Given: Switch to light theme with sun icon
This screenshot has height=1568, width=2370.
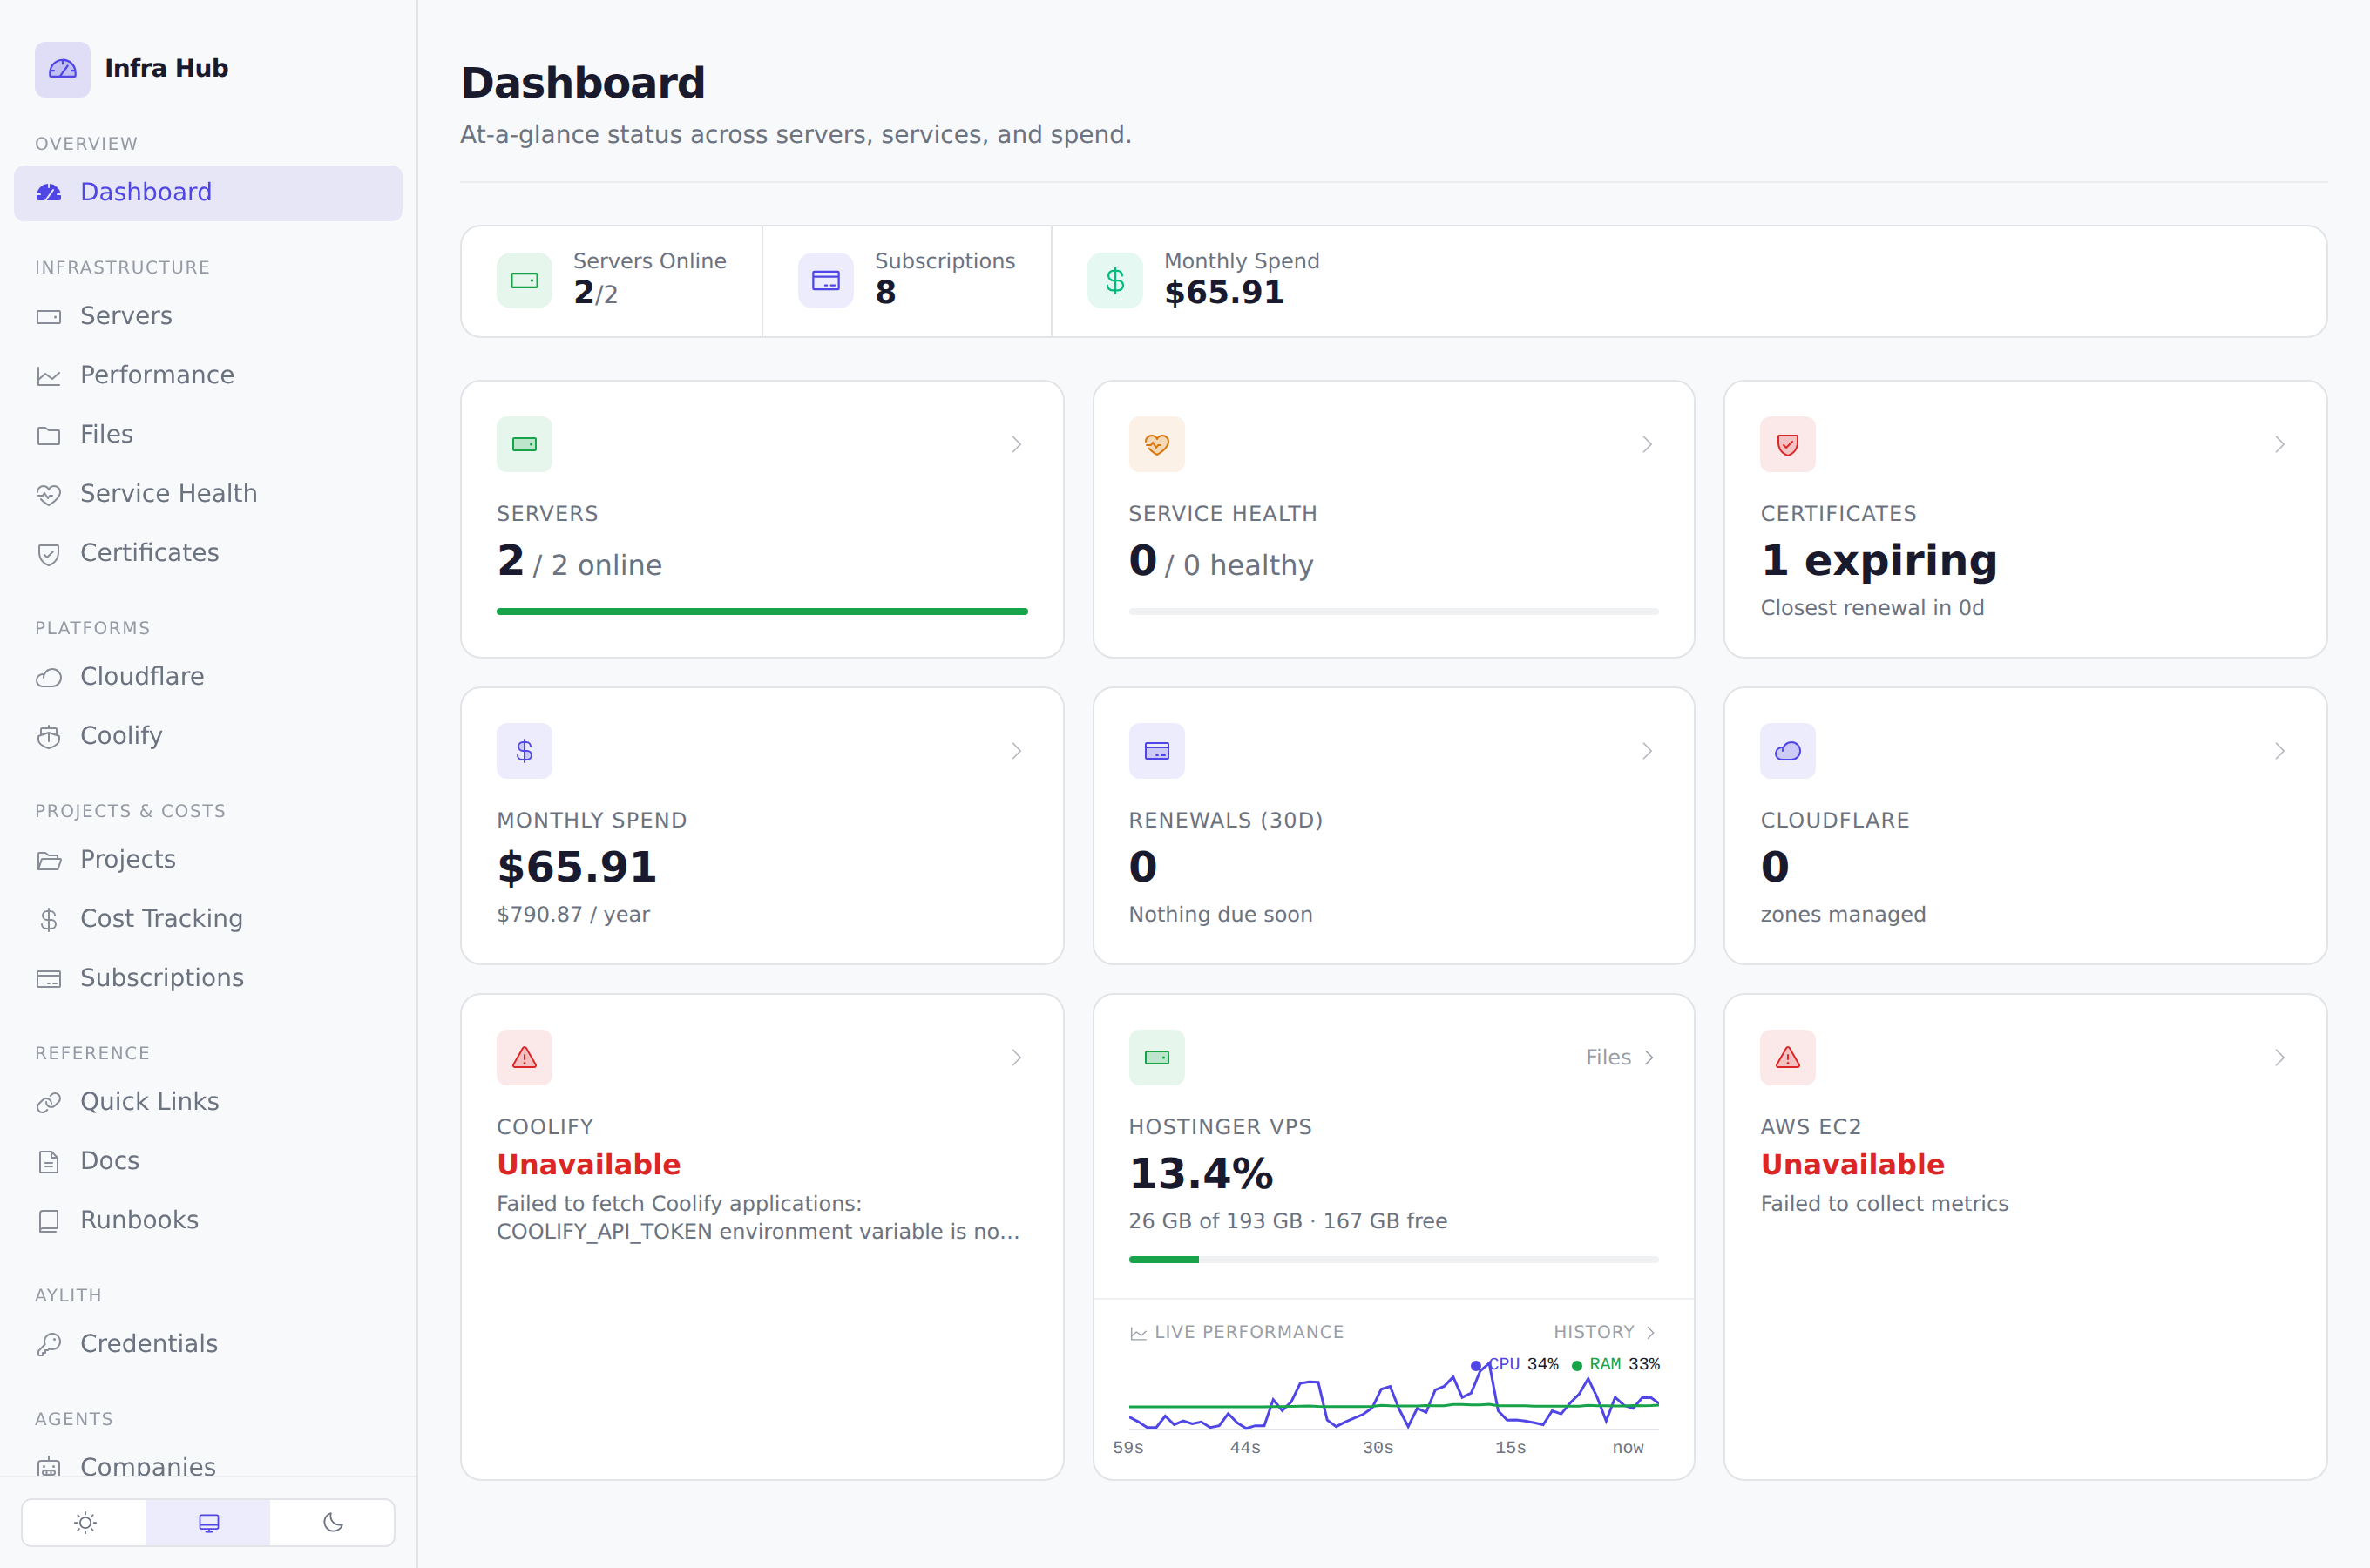Looking at the screenshot, I should [85, 1523].
